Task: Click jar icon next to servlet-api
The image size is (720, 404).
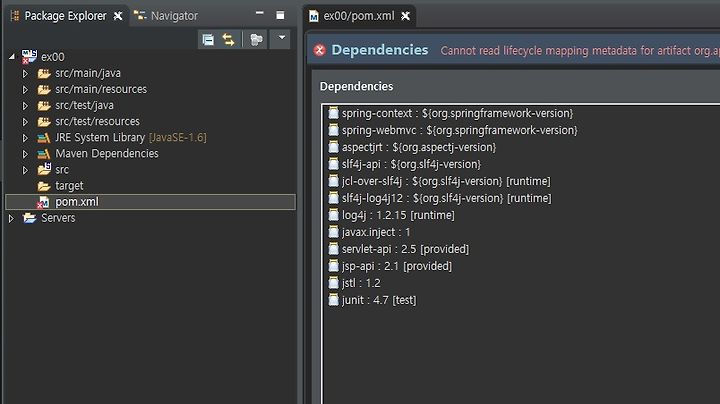Action: [x=333, y=249]
